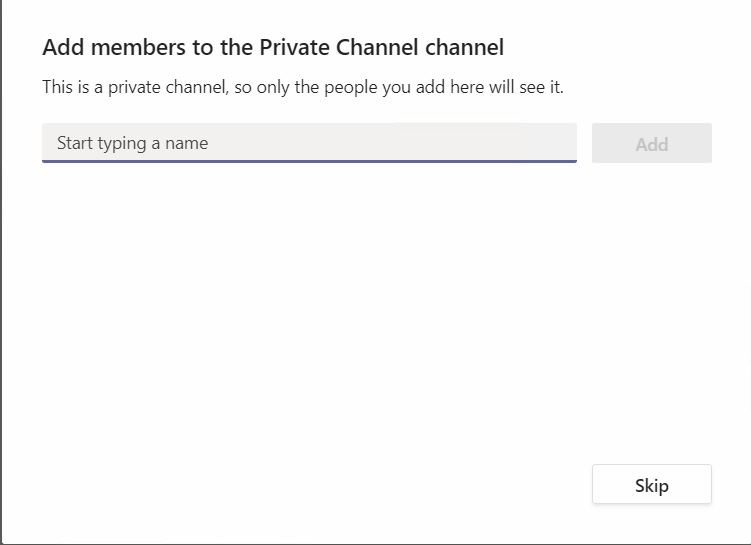Viewport: 751px width, 545px height.
Task: Click the private channel description text
Action: click(x=303, y=88)
